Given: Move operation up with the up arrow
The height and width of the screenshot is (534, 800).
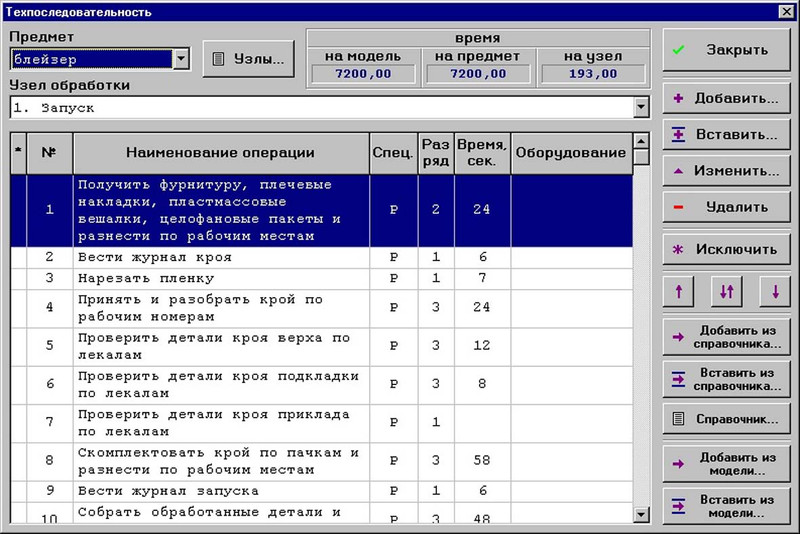Looking at the screenshot, I should pos(679,292).
